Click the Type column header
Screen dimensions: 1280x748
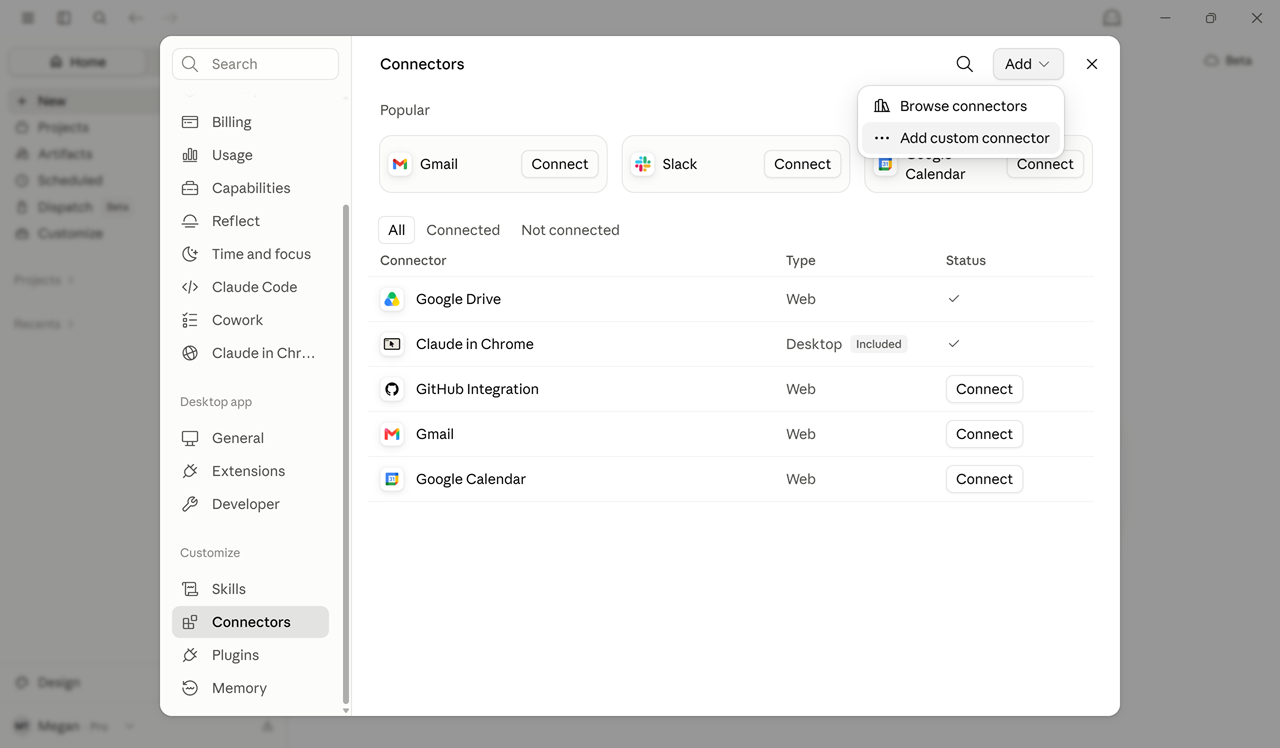(x=801, y=260)
